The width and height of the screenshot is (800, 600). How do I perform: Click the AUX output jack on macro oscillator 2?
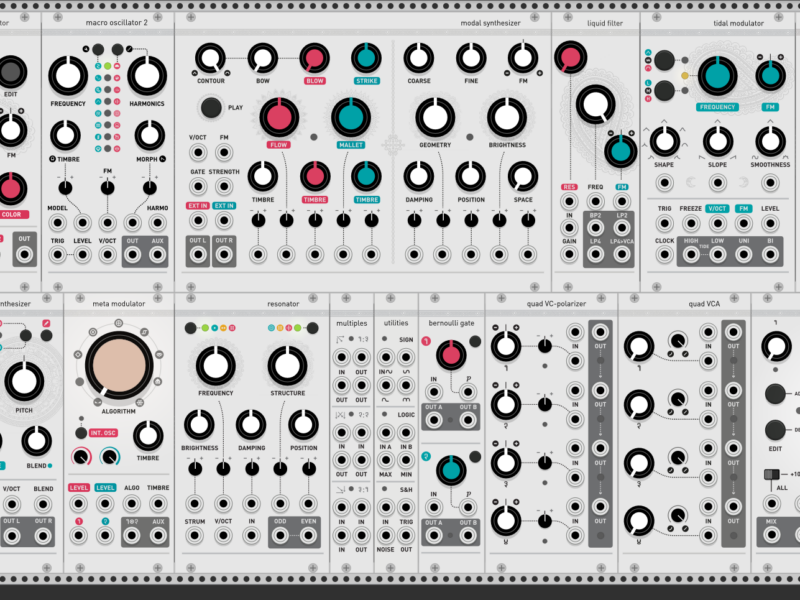(x=157, y=255)
